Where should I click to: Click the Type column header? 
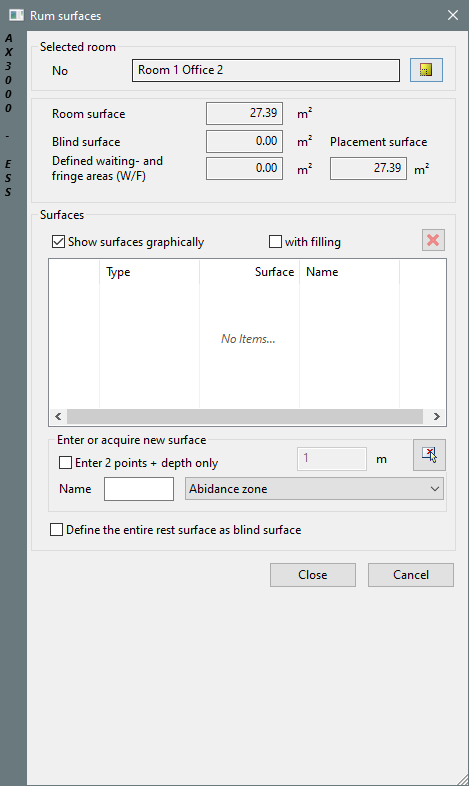[x=149, y=272]
